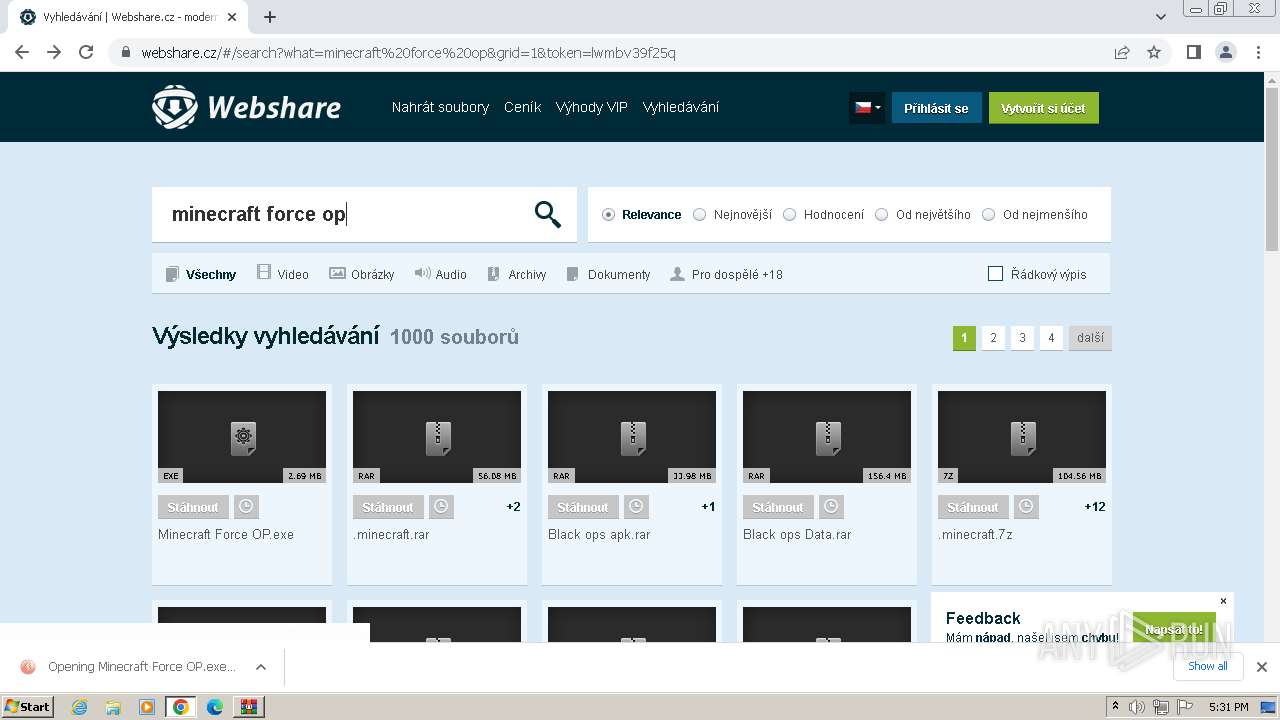This screenshot has width=1280, height=720.
Task: Click the share page icon
Action: (1122, 52)
